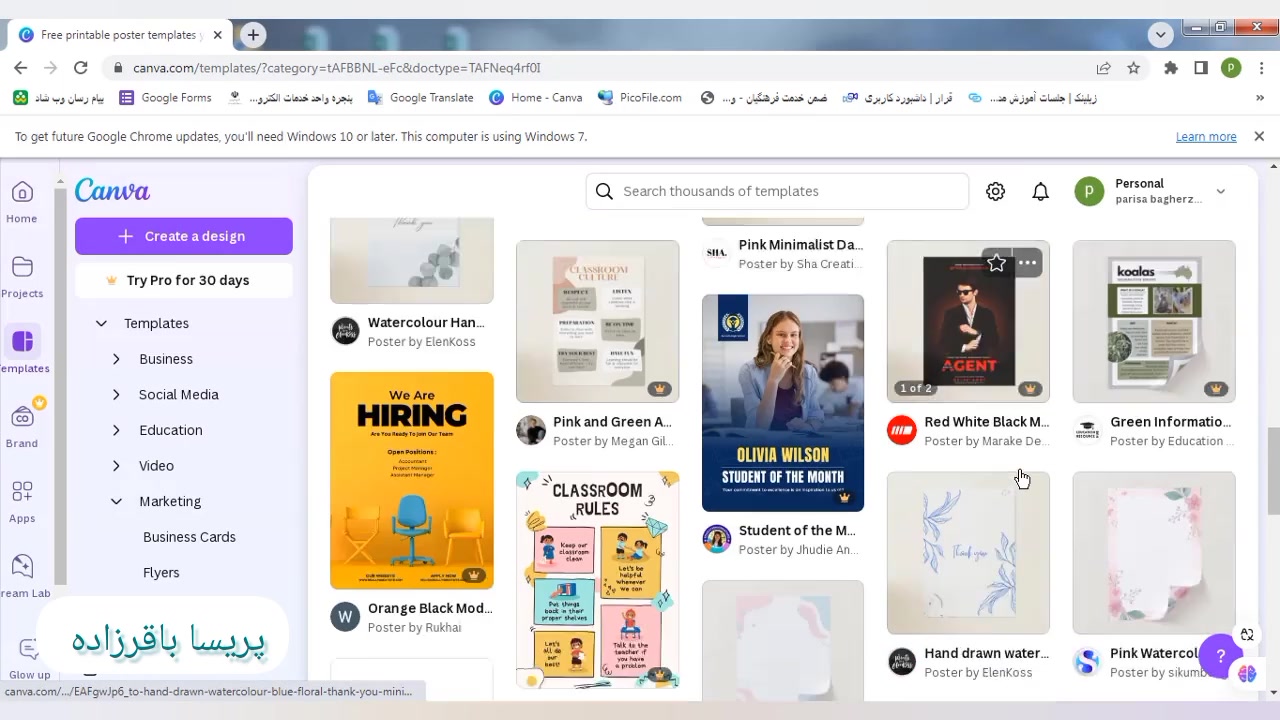Close the poster templates browser tab
The image size is (1280, 720).
tap(217, 35)
